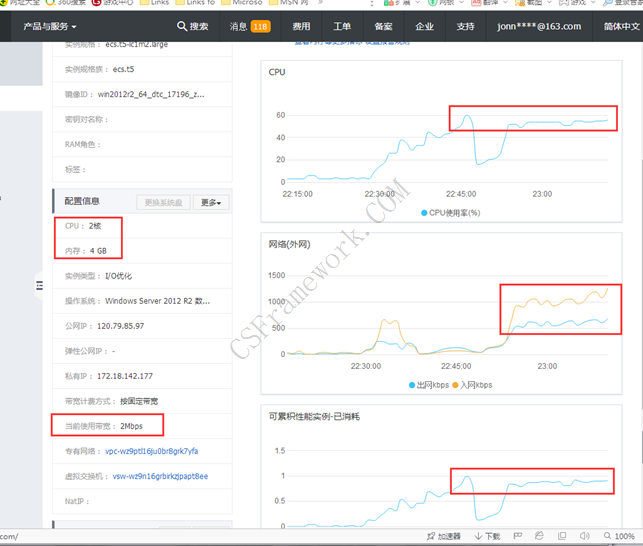The height and width of the screenshot is (546, 643).
Task: Open the 100% zoom magnifier in status bar
Action: click(607, 536)
